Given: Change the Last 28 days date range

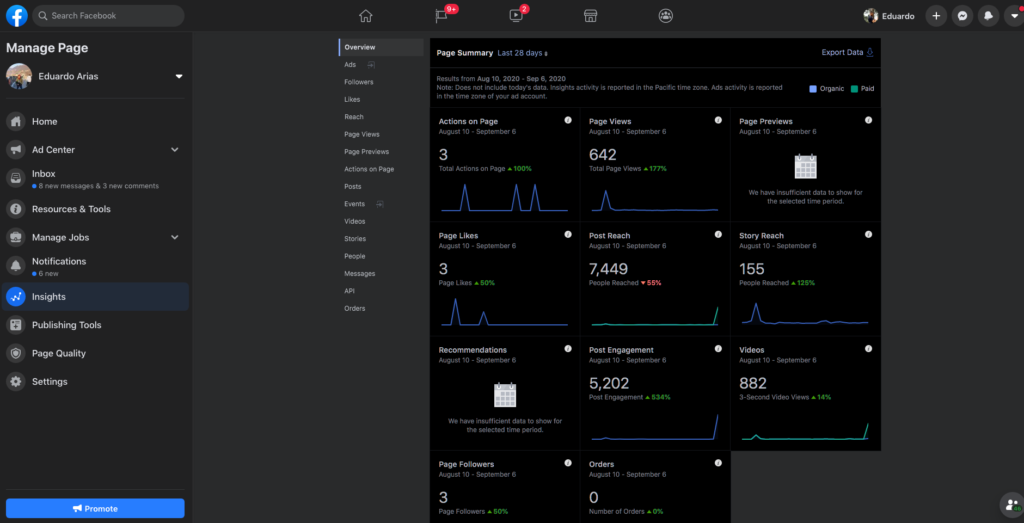Looking at the screenshot, I should [522, 53].
